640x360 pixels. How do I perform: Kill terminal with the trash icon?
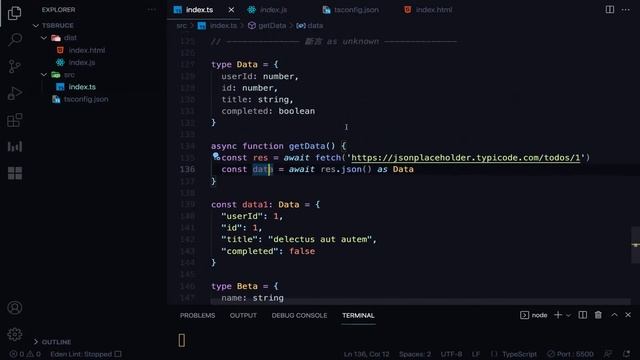pos(598,315)
